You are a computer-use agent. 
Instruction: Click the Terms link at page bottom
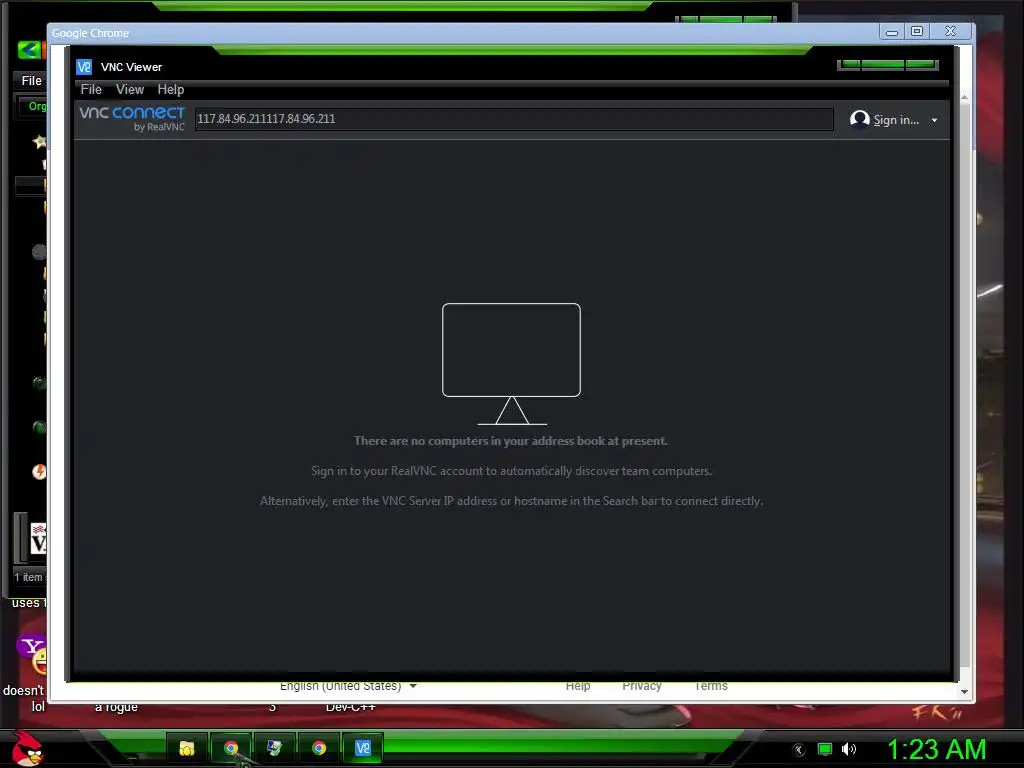(x=711, y=686)
